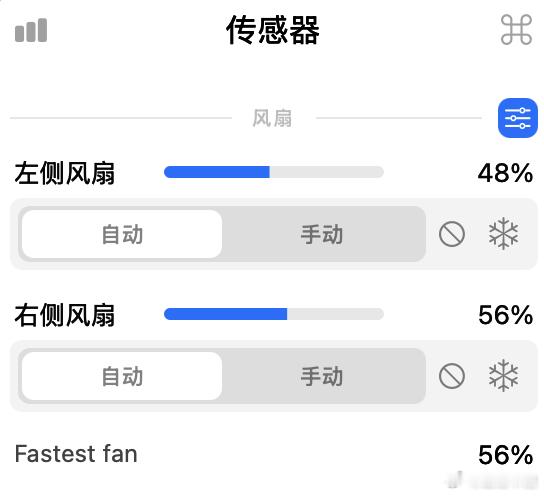Click the 左侧风扇 speed bar
This screenshot has height=496, width=544.
pyautogui.click(x=274, y=172)
